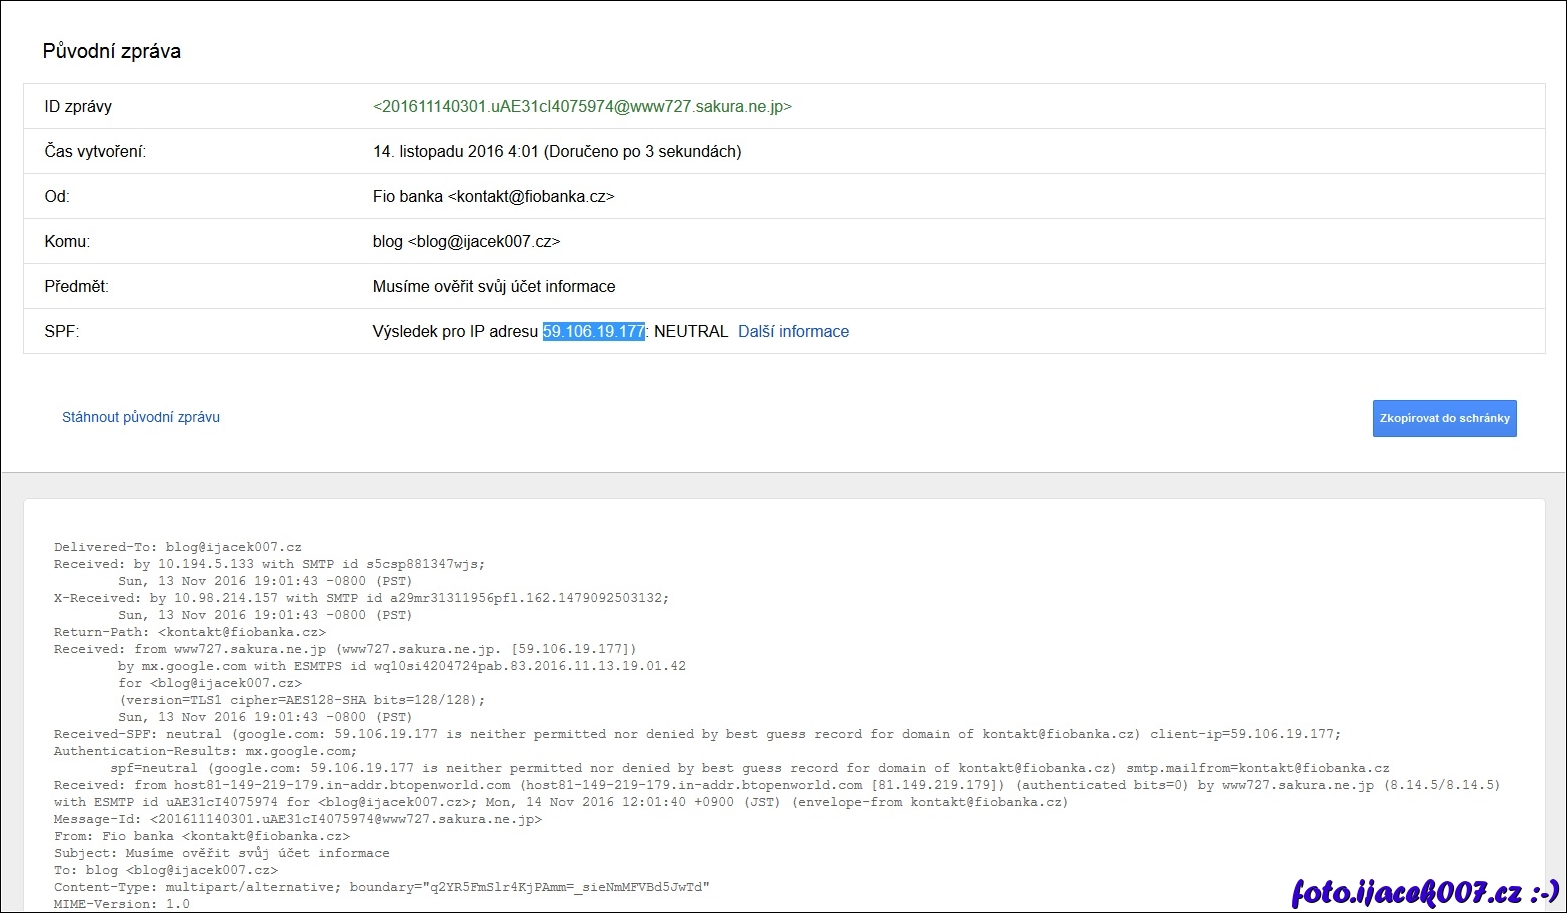Click the subject text 'Musíme ověřit svůj účet informace'

point(494,286)
